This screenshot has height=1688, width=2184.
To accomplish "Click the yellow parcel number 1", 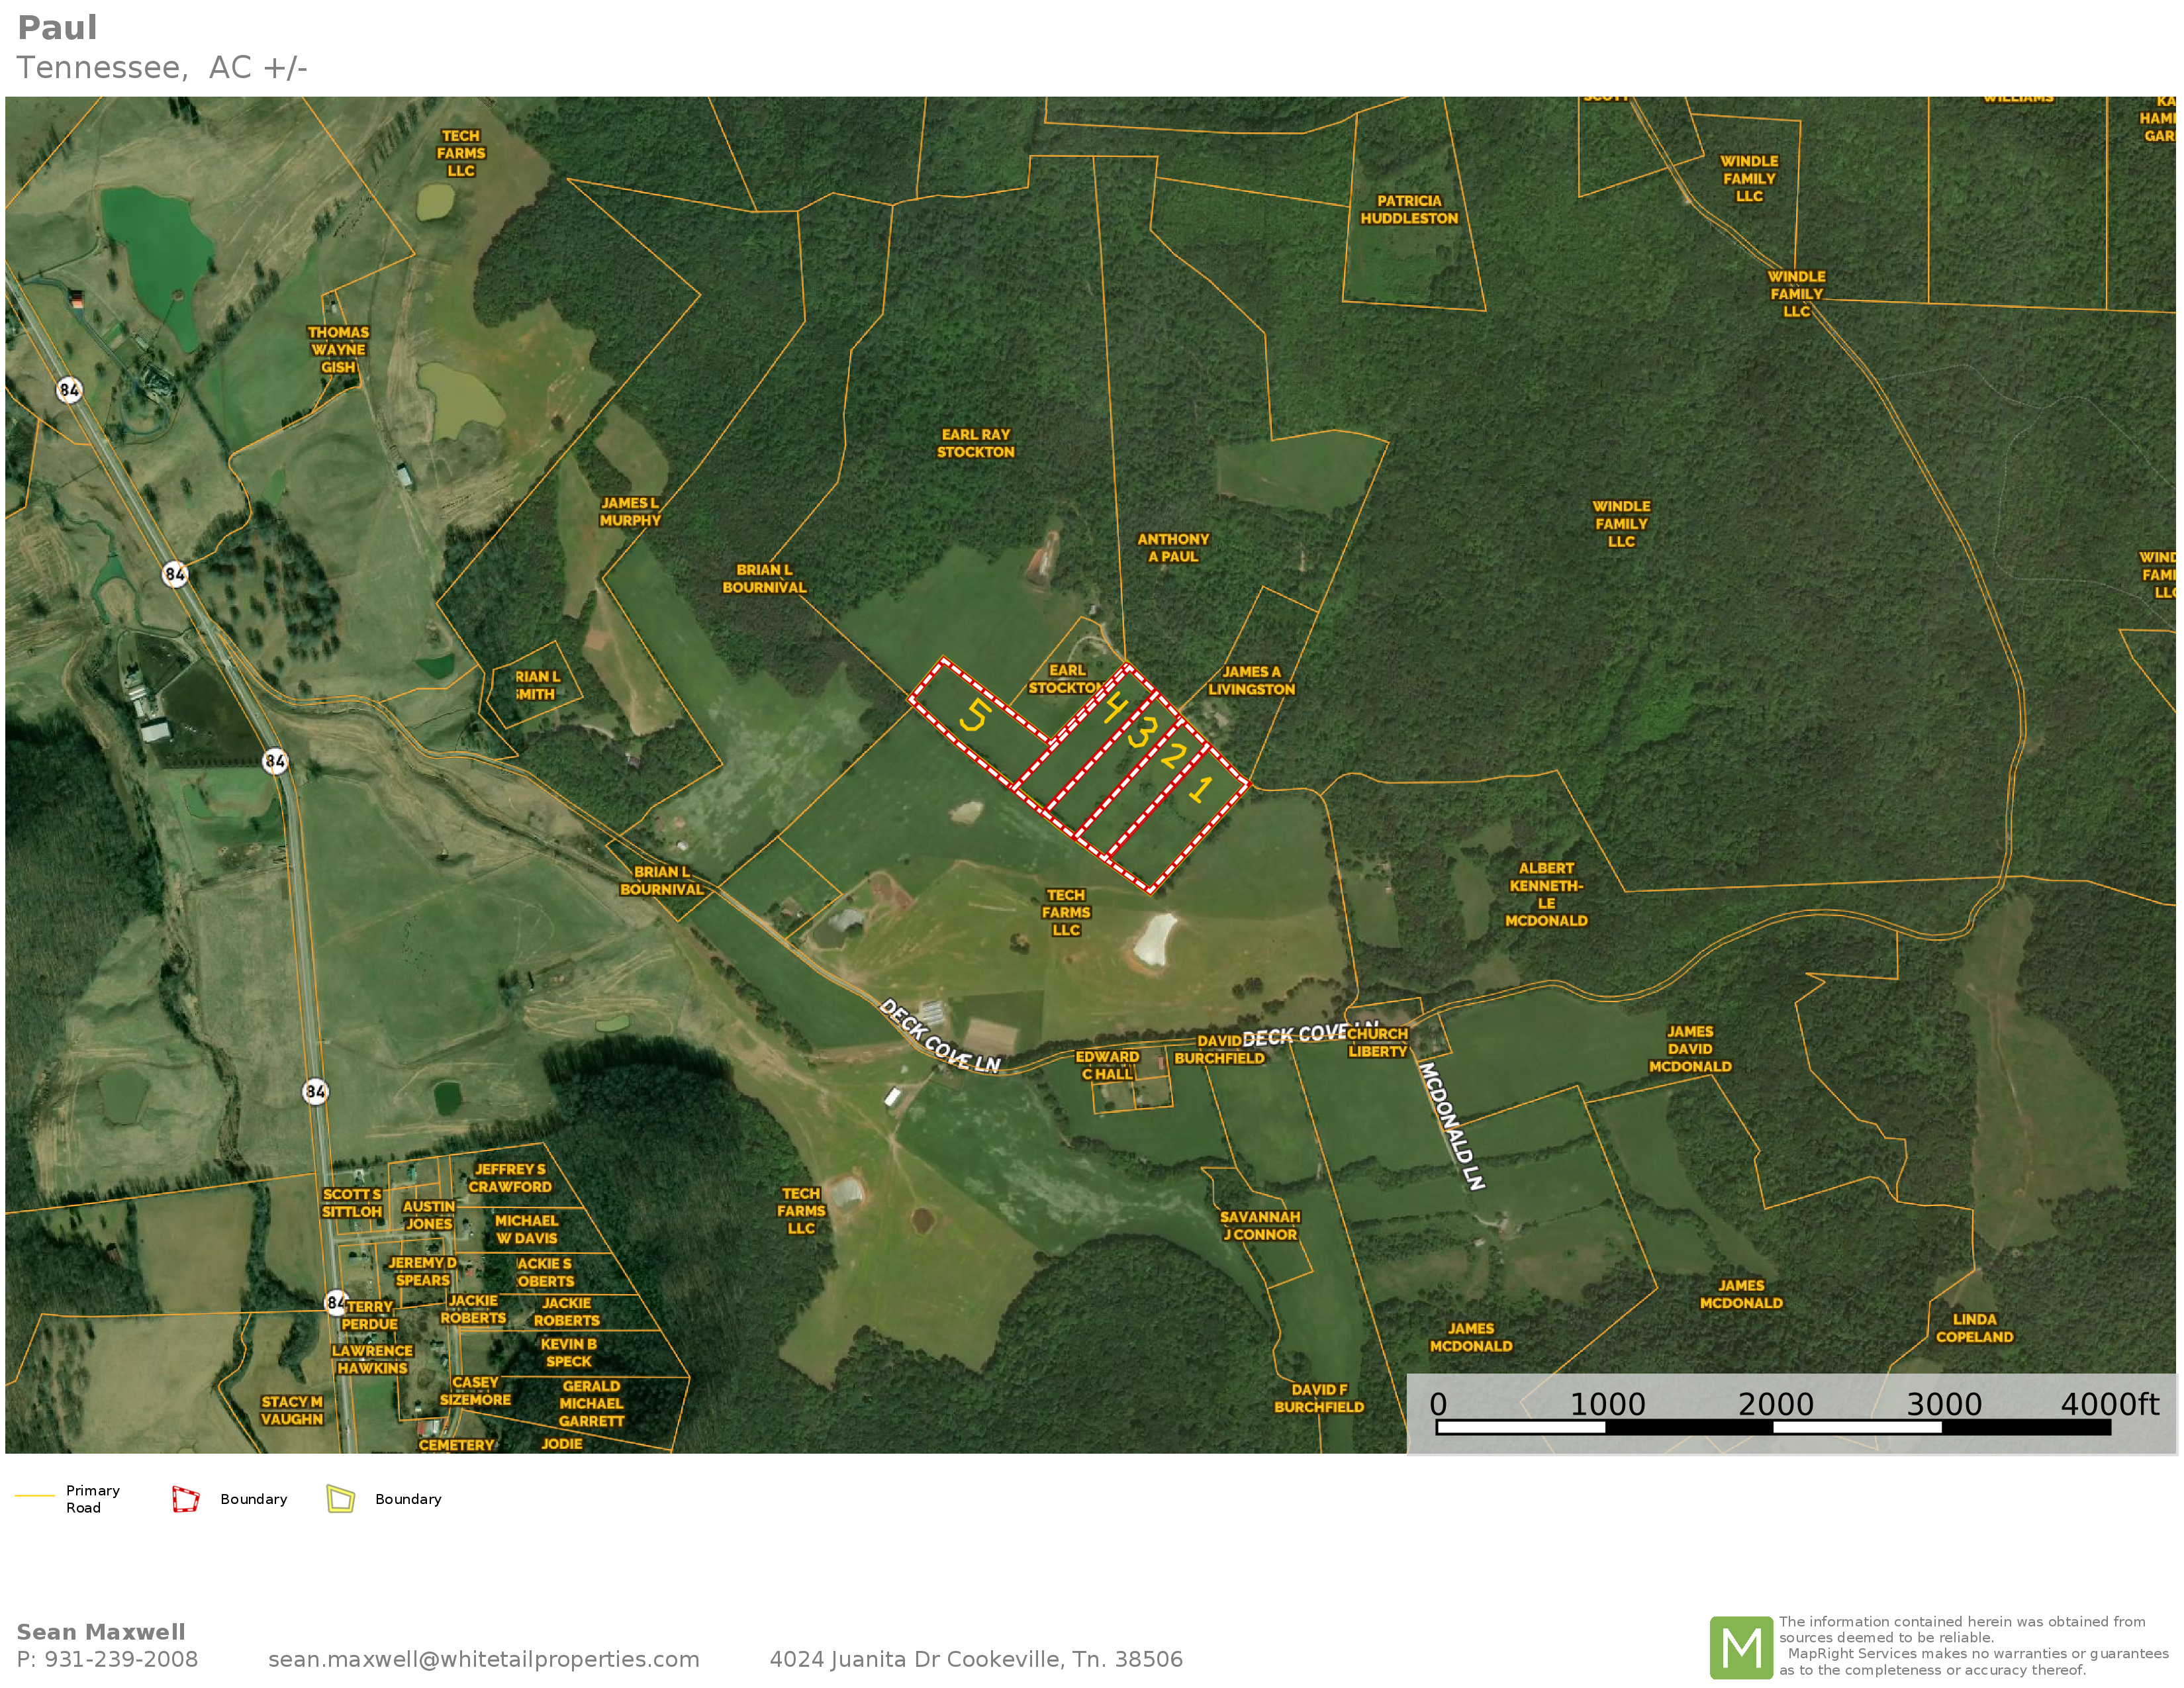I will [x=1200, y=790].
